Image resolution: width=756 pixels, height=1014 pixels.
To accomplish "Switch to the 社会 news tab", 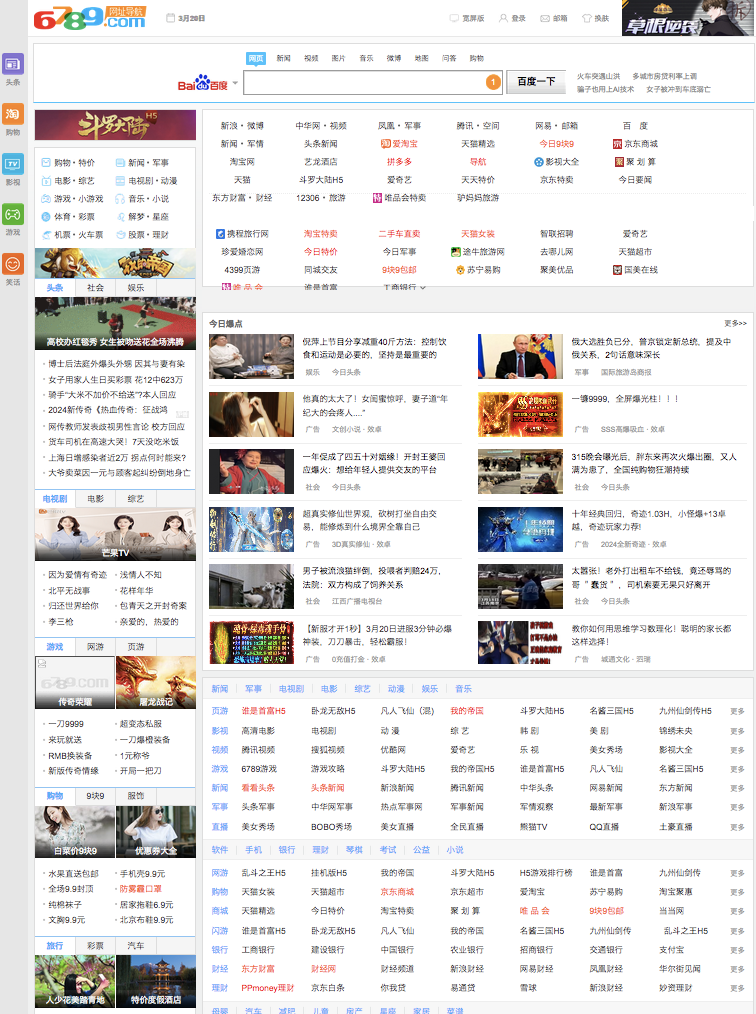I will (96, 287).
